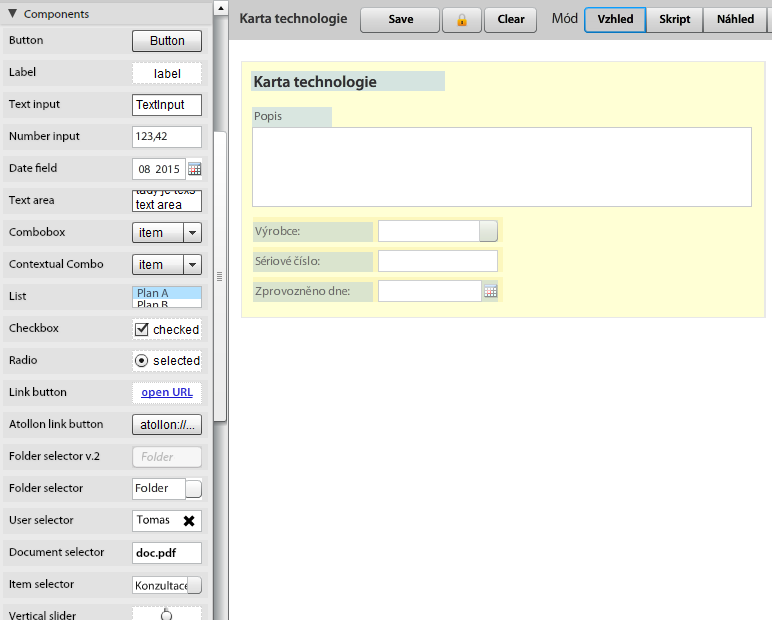The height and width of the screenshot is (620, 772).
Task: Click calendar icon beside Date field component
Action: coord(195,169)
